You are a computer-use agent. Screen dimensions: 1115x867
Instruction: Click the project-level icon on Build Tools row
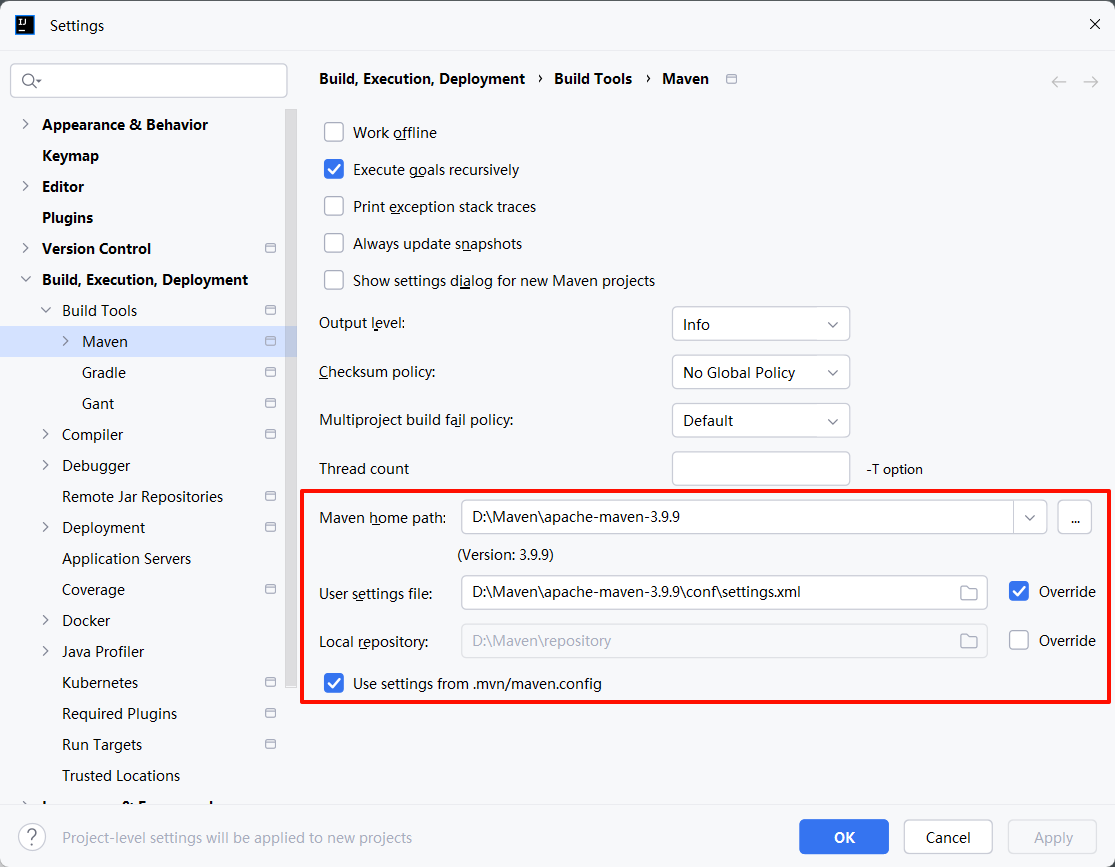(270, 310)
